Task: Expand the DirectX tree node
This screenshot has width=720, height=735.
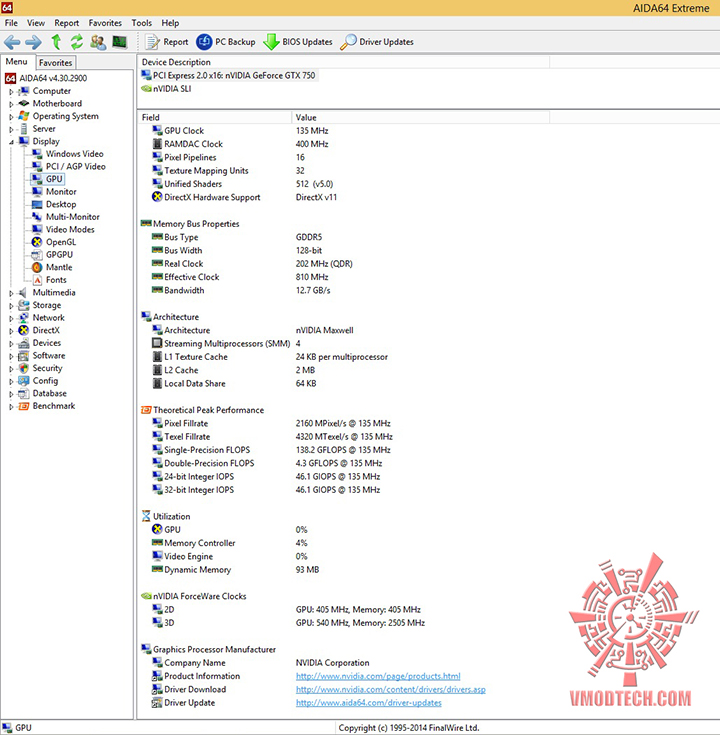Action: [11, 331]
